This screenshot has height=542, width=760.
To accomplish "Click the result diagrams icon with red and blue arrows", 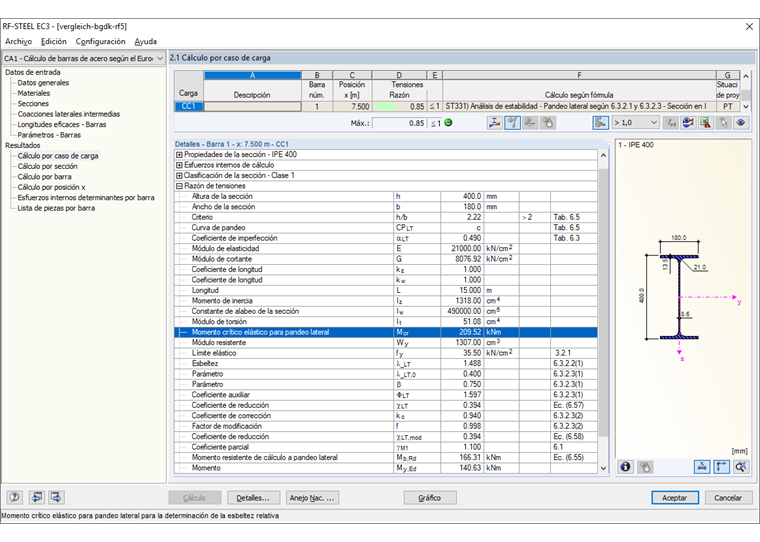I will click(x=688, y=123).
